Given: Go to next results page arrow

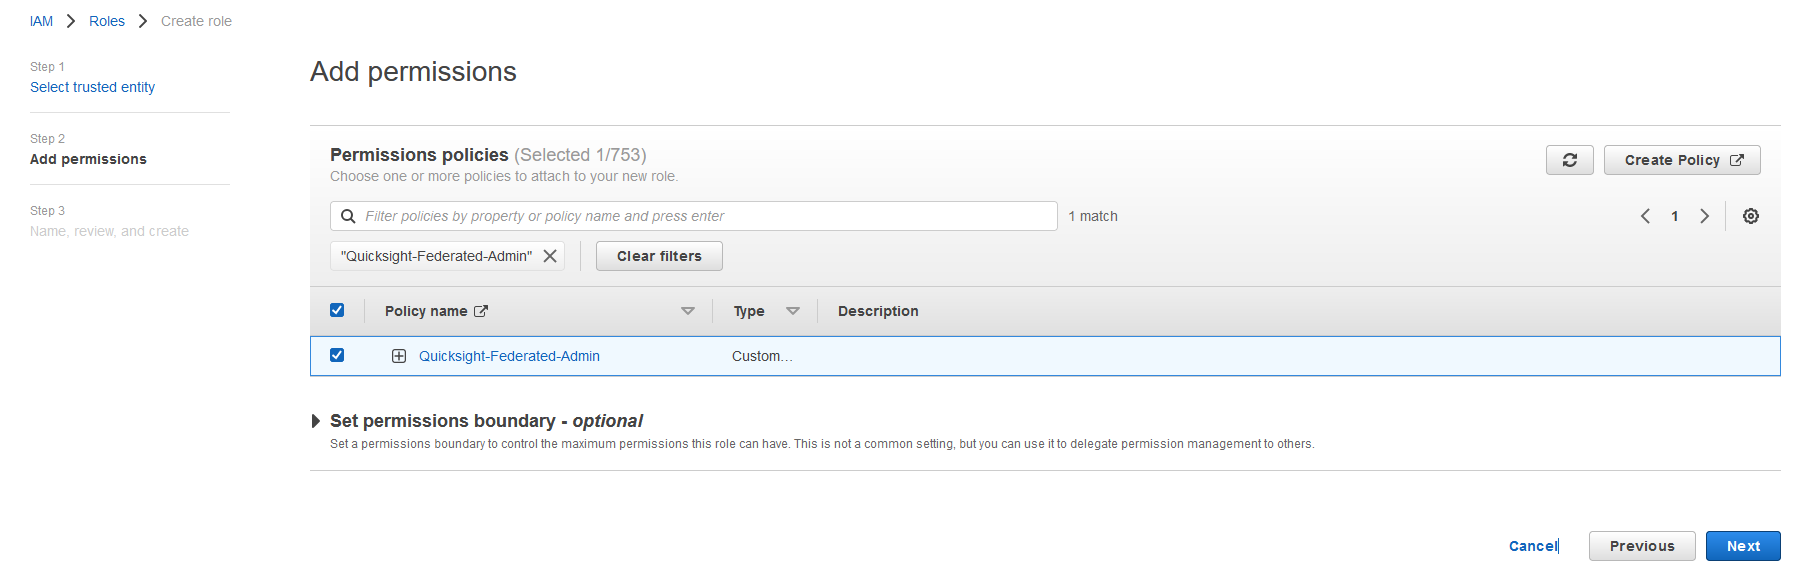Looking at the screenshot, I should point(1705,216).
